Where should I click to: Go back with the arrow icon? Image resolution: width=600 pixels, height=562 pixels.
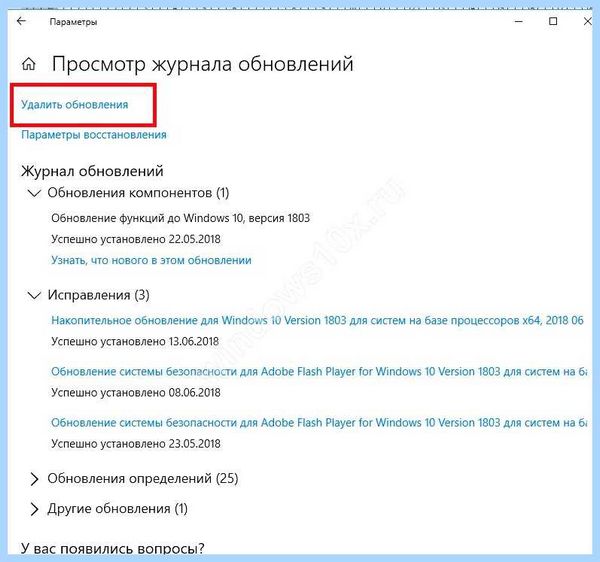pos(21,21)
